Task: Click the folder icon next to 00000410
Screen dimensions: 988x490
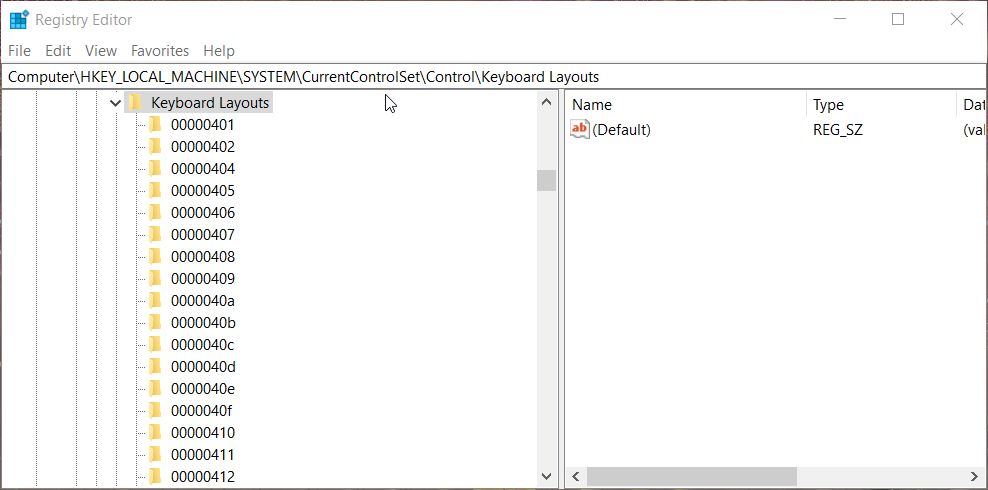Action: tap(155, 433)
